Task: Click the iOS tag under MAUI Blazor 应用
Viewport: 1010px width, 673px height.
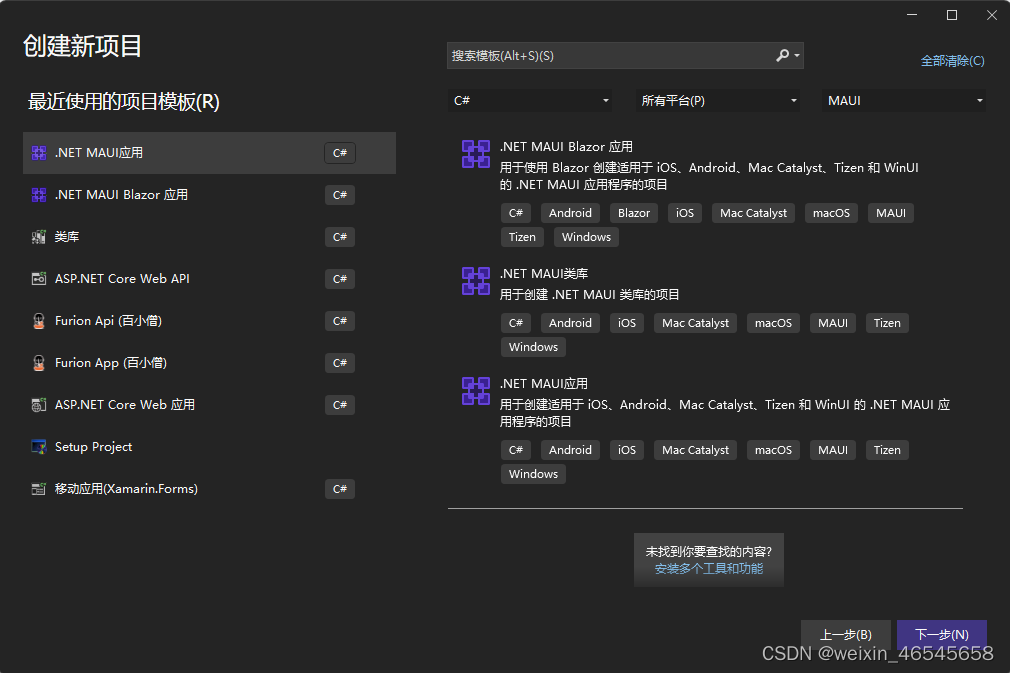Action: tap(685, 213)
